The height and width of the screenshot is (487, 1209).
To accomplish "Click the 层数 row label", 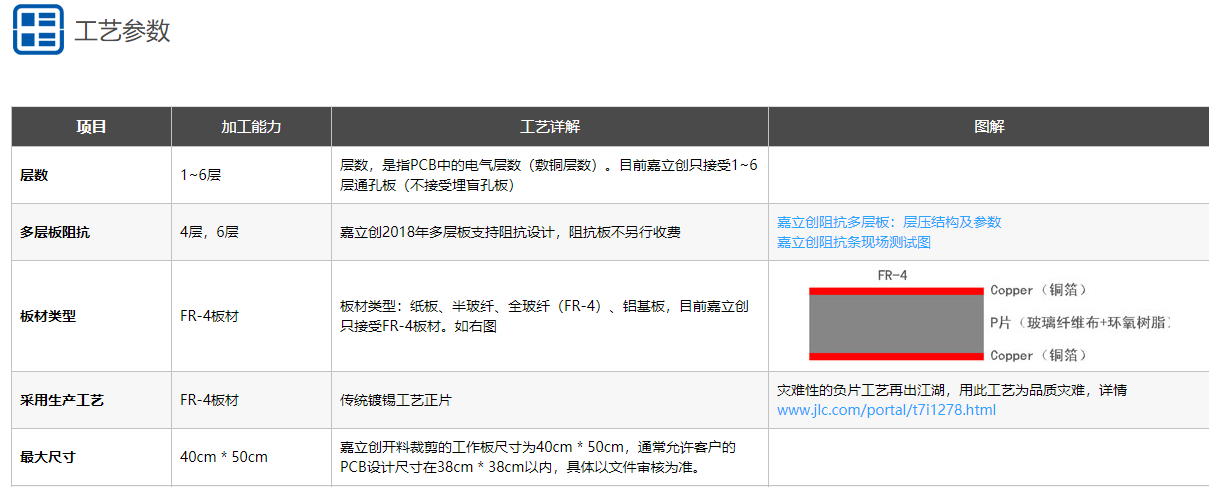I will (x=34, y=175).
